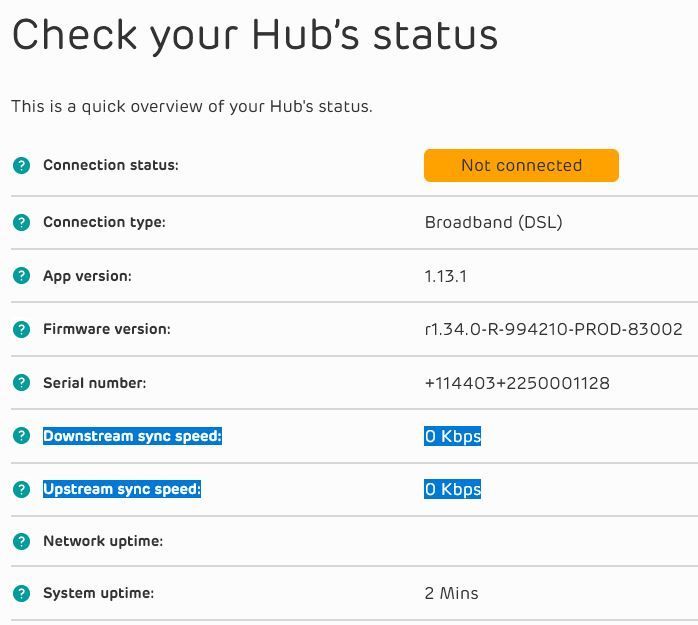This screenshot has width=698, height=625.
Task: Click help icon beside Network uptime
Action: point(21,541)
